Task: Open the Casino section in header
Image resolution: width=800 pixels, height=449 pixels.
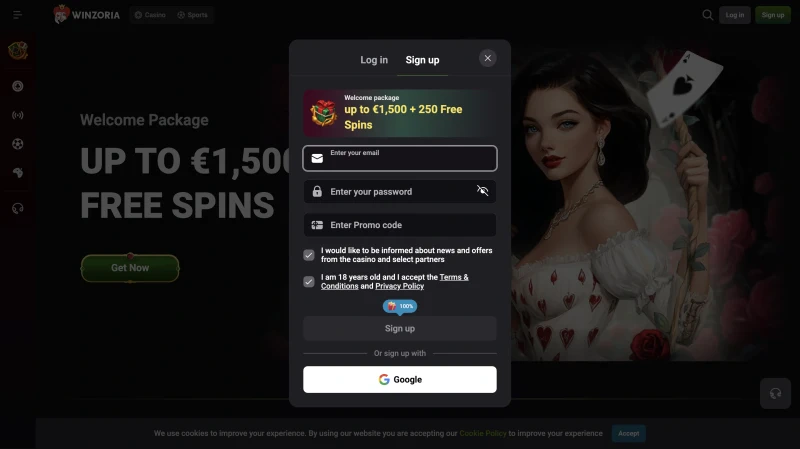Action: (x=150, y=15)
